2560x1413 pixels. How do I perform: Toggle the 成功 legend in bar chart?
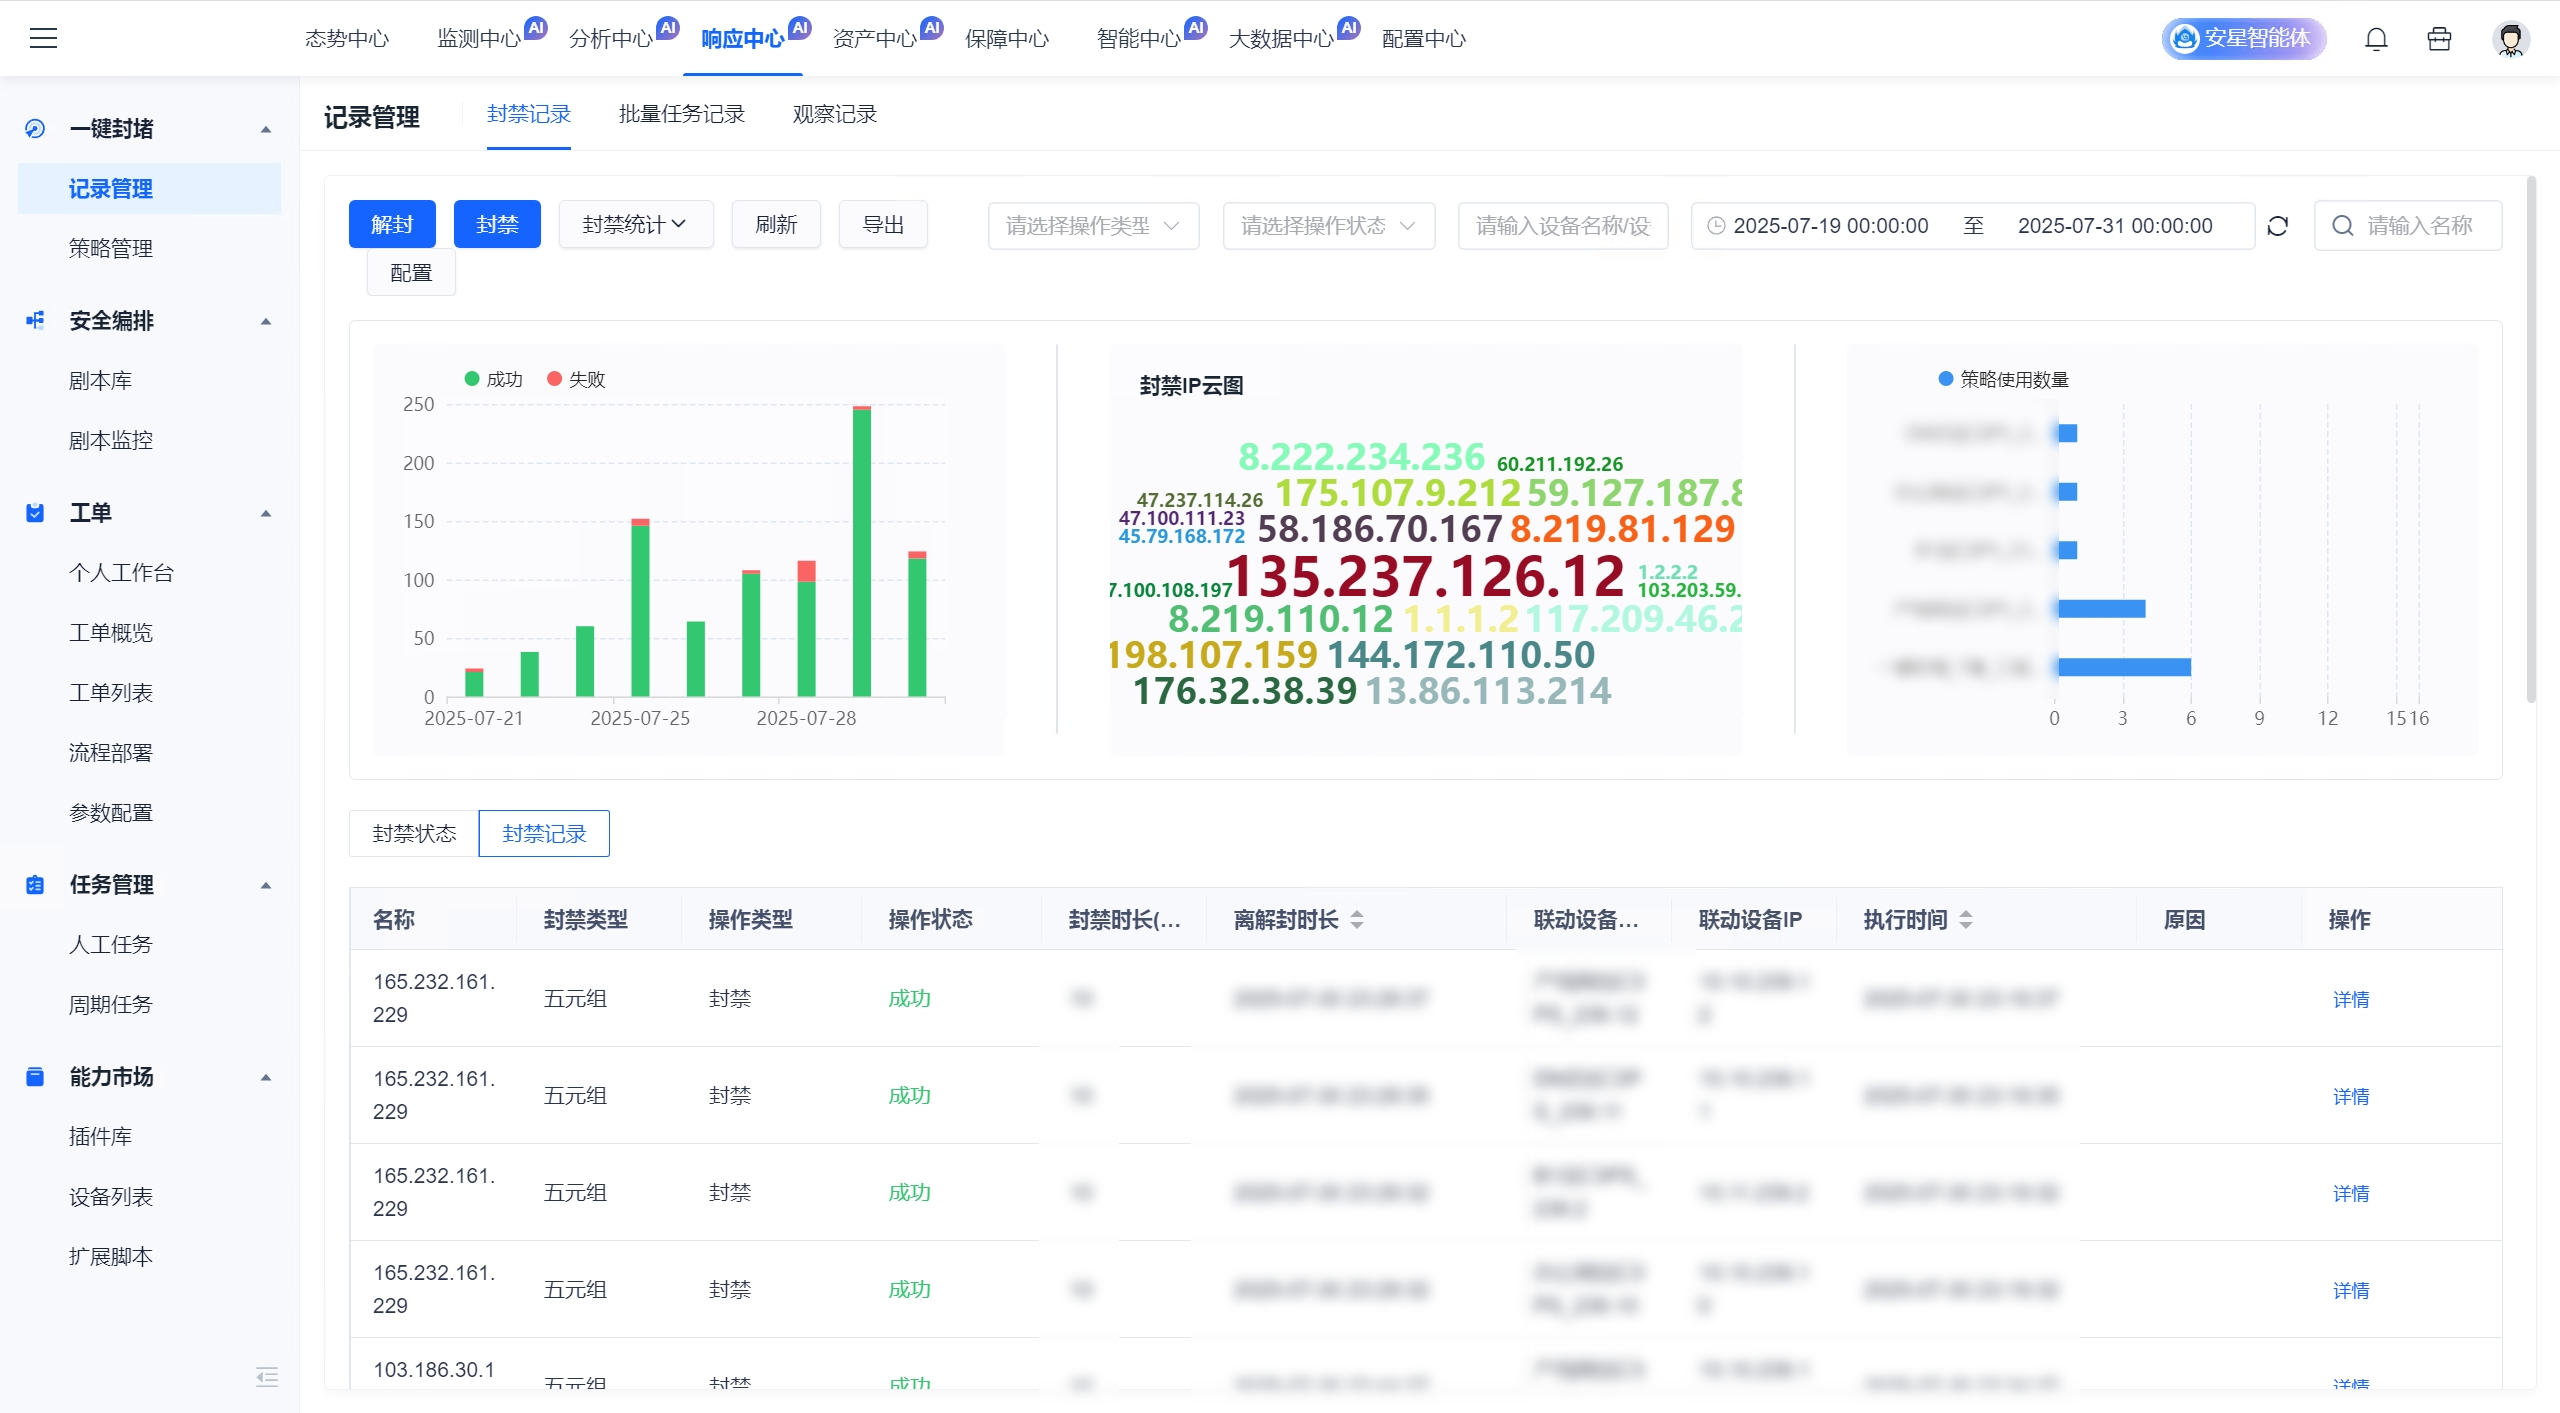[494, 379]
